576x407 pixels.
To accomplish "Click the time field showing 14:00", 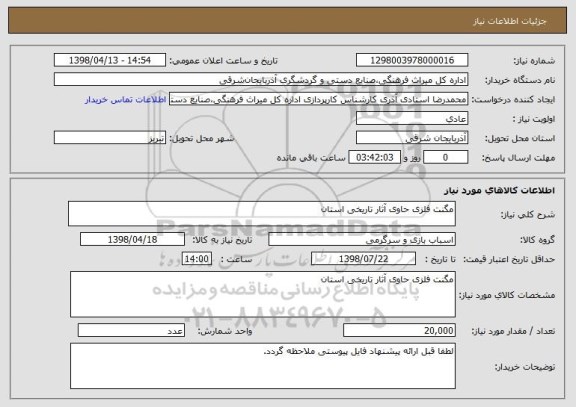I will [197, 259].
